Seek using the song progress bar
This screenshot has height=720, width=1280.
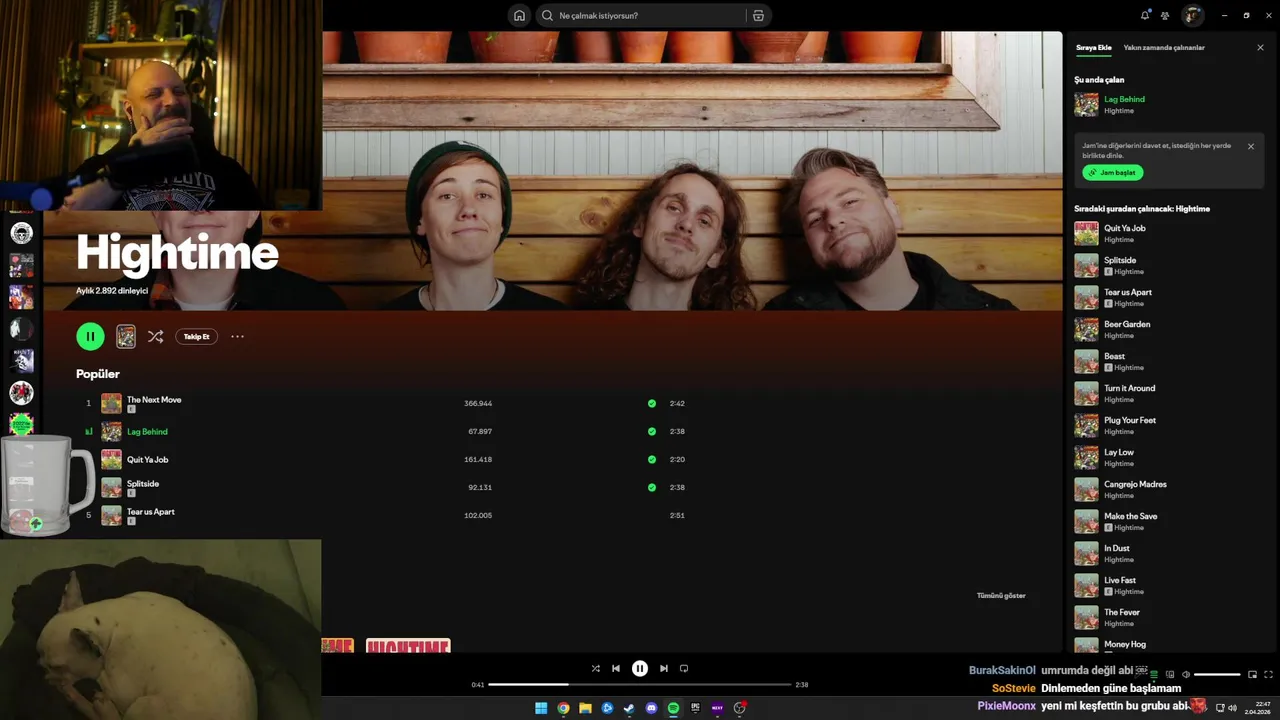pos(640,684)
